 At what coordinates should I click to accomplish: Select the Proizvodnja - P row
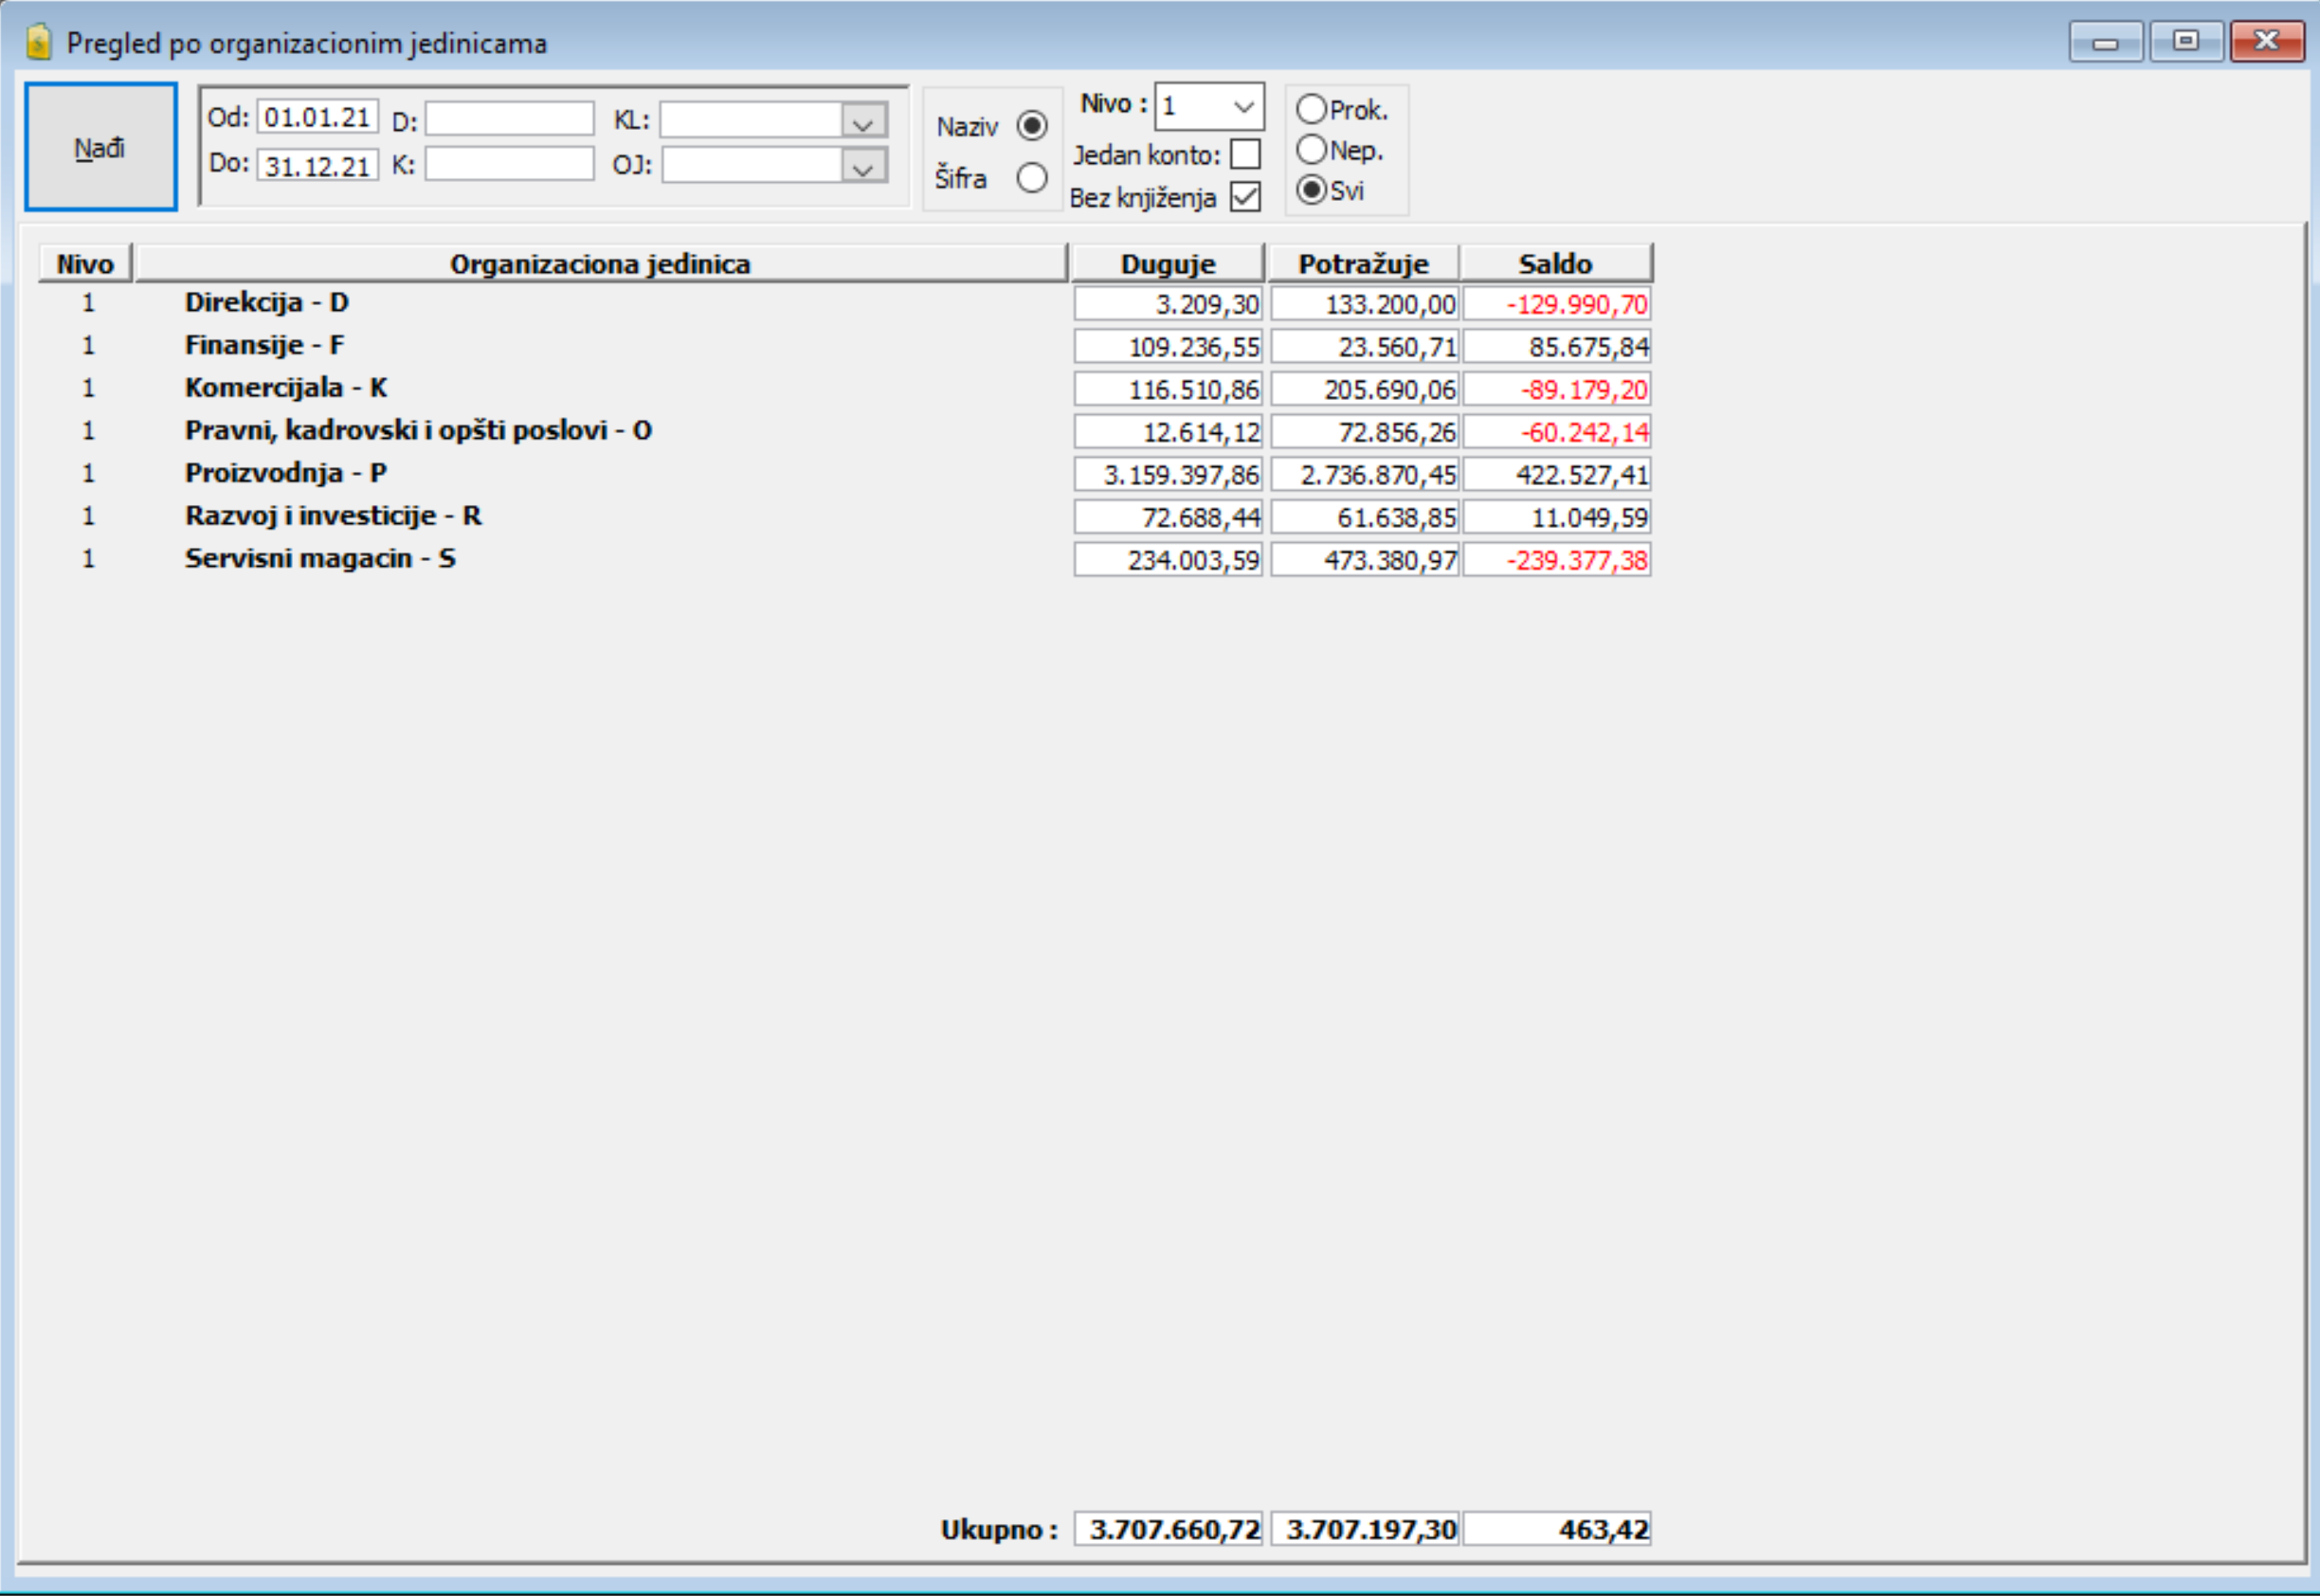pos(845,474)
